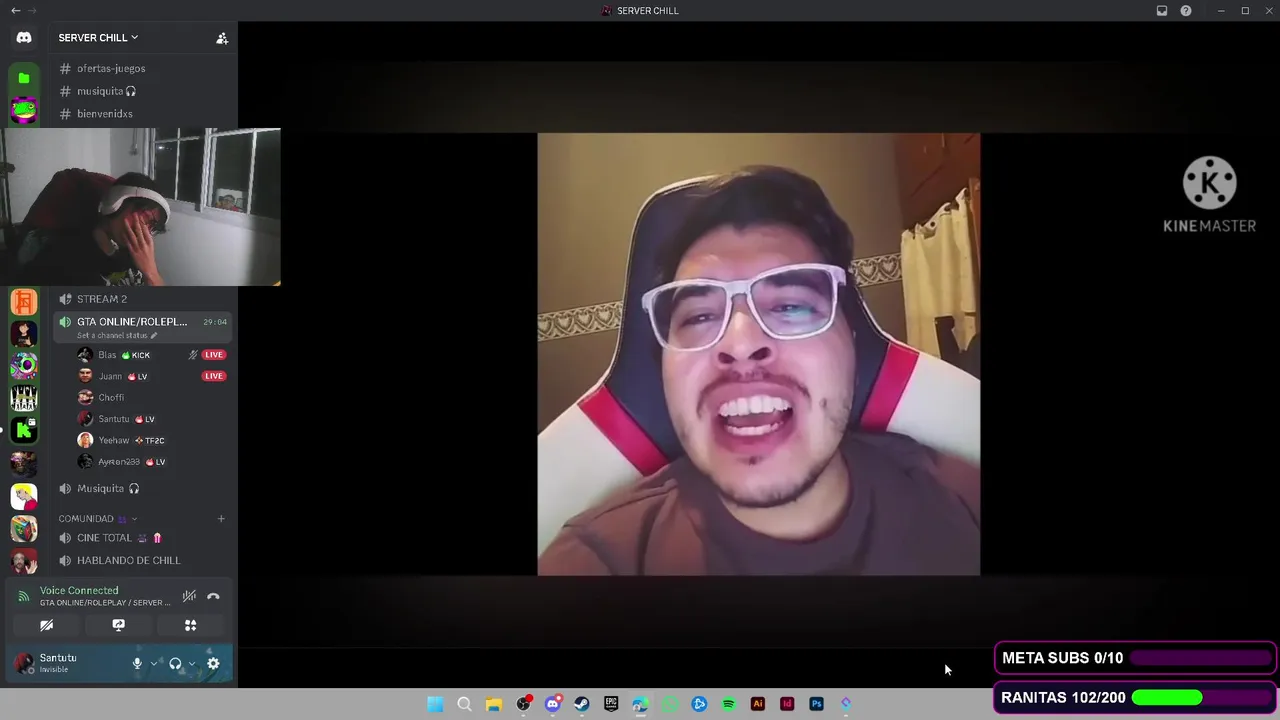Open user settings gear
Image resolution: width=1280 pixels, height=720 pixels.
(213, 663)
